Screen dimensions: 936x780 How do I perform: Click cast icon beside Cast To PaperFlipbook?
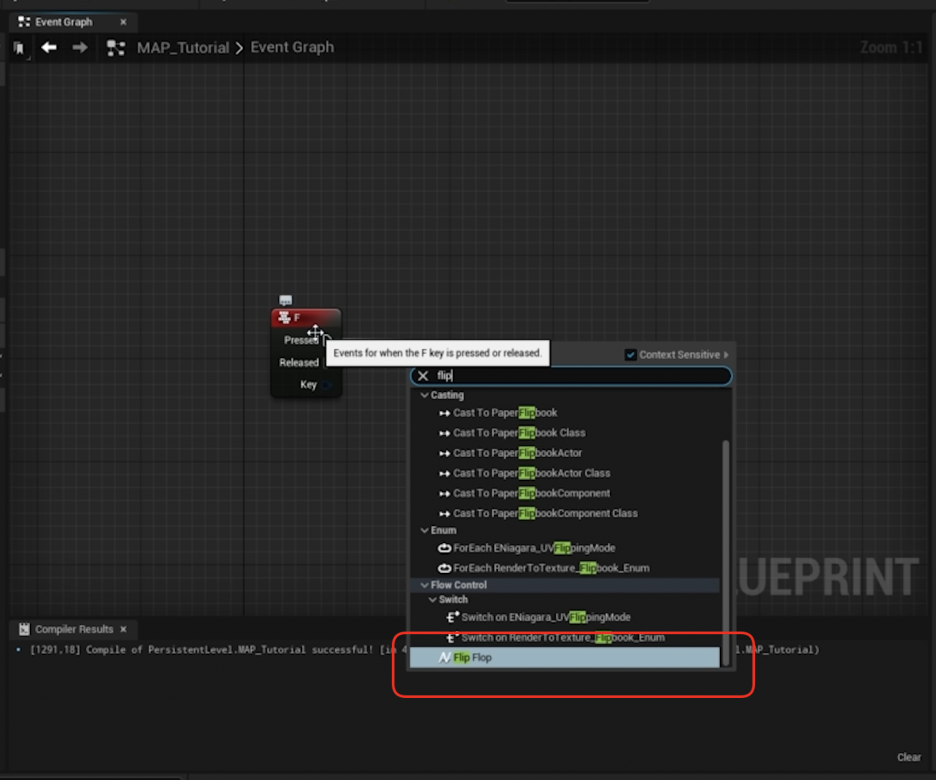[445, 413]
